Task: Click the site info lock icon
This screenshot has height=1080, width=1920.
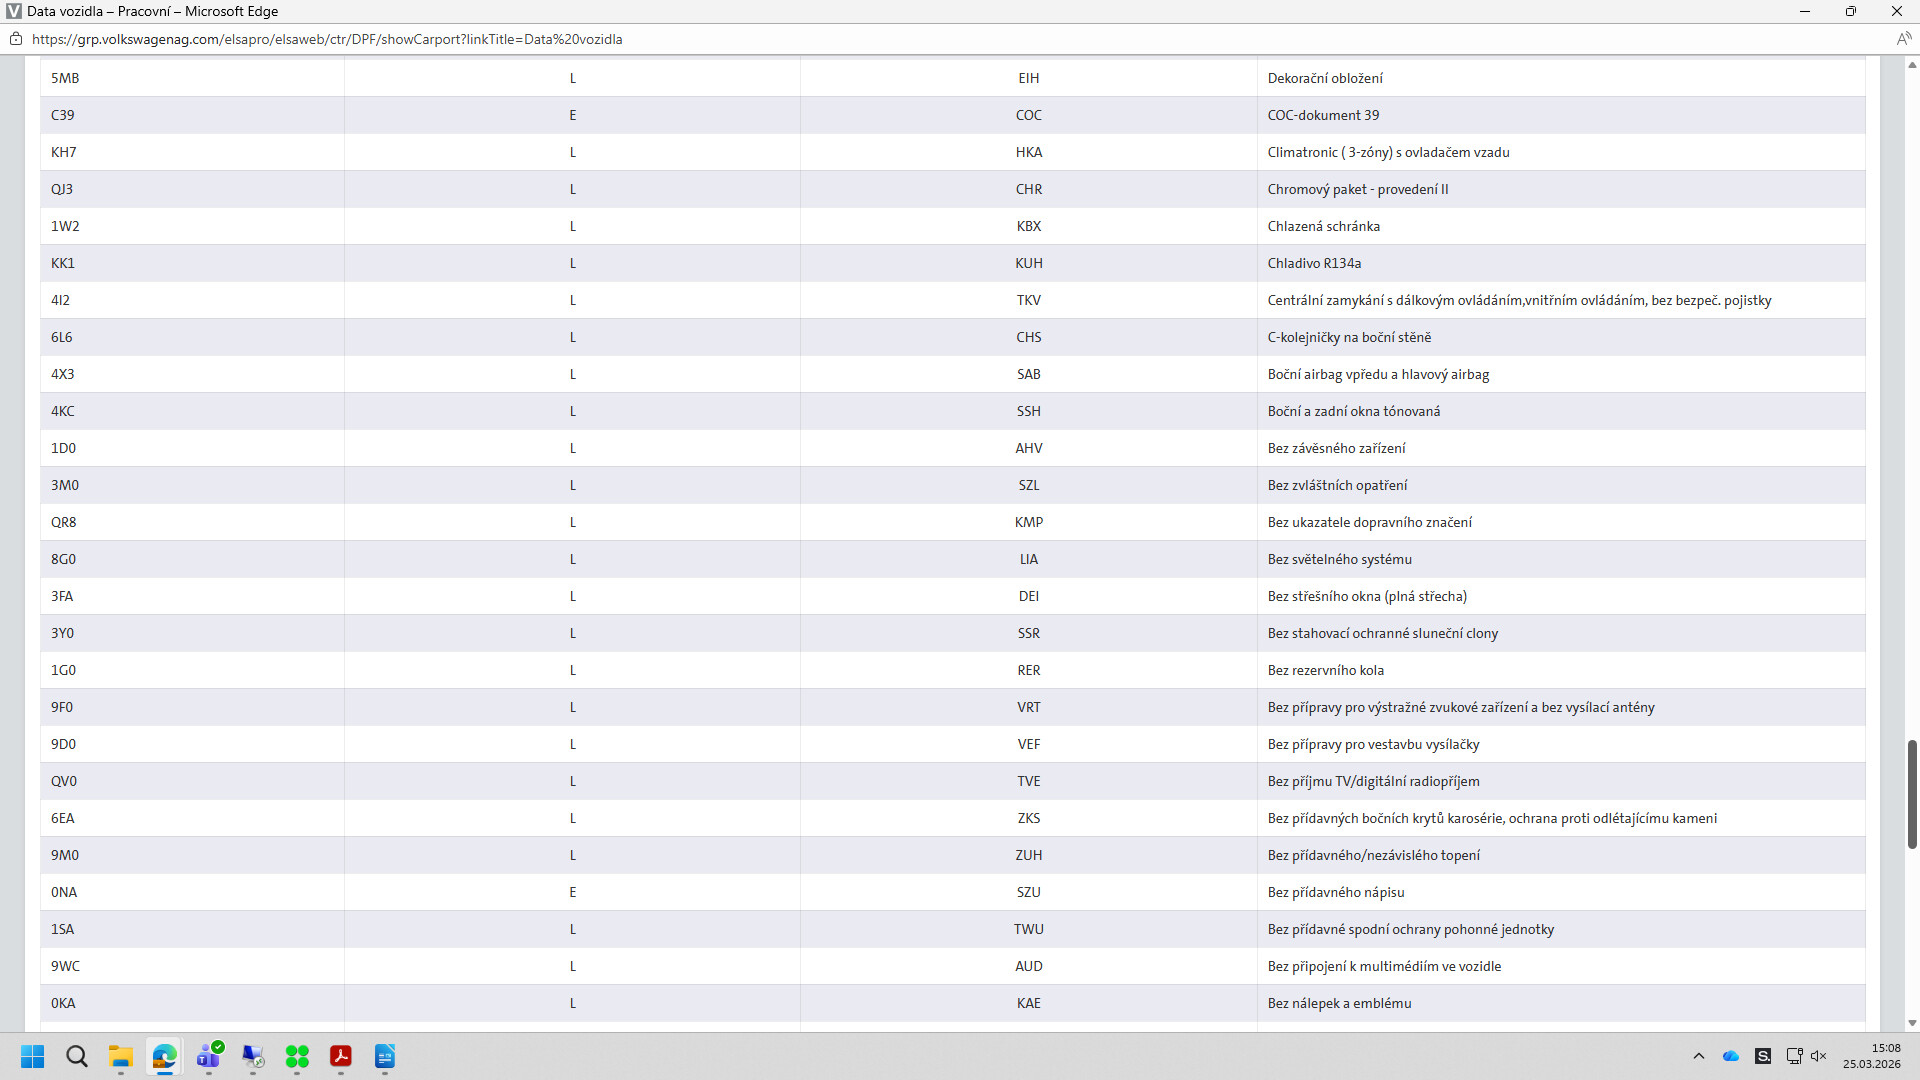Action: pyautogui.click(x=15, y=39)
